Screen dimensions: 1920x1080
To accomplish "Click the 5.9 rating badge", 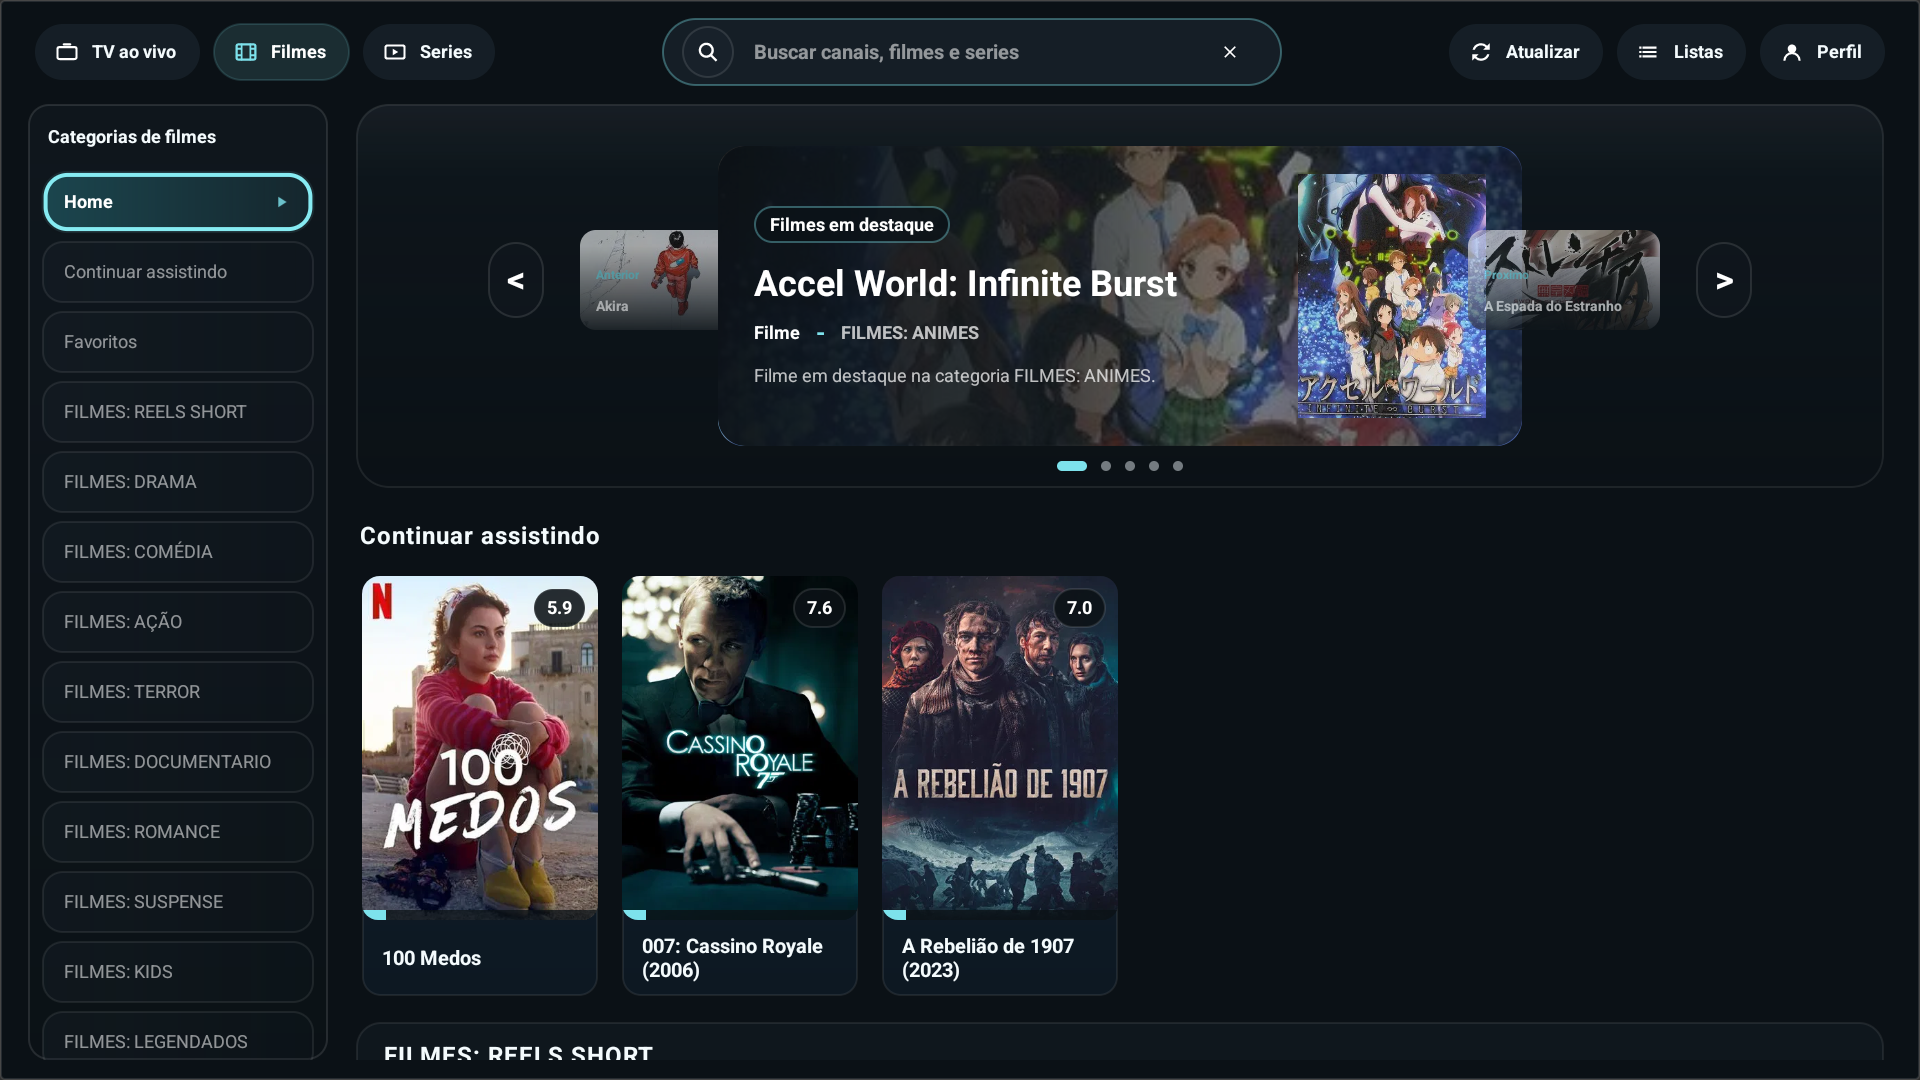I will 560,608.
